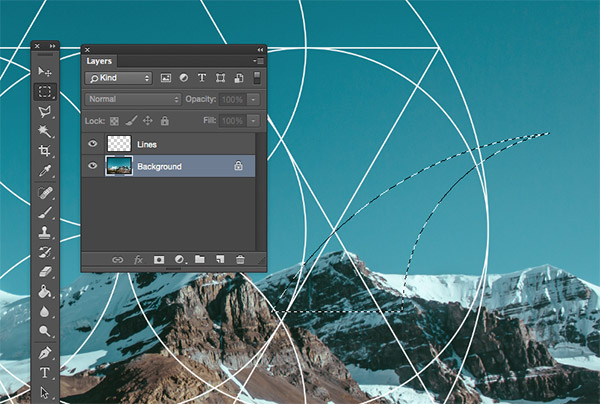The height and width of the screenshot is (404, 600).
Task: Filter layers by type layers icon
Action: coord(202,78)
